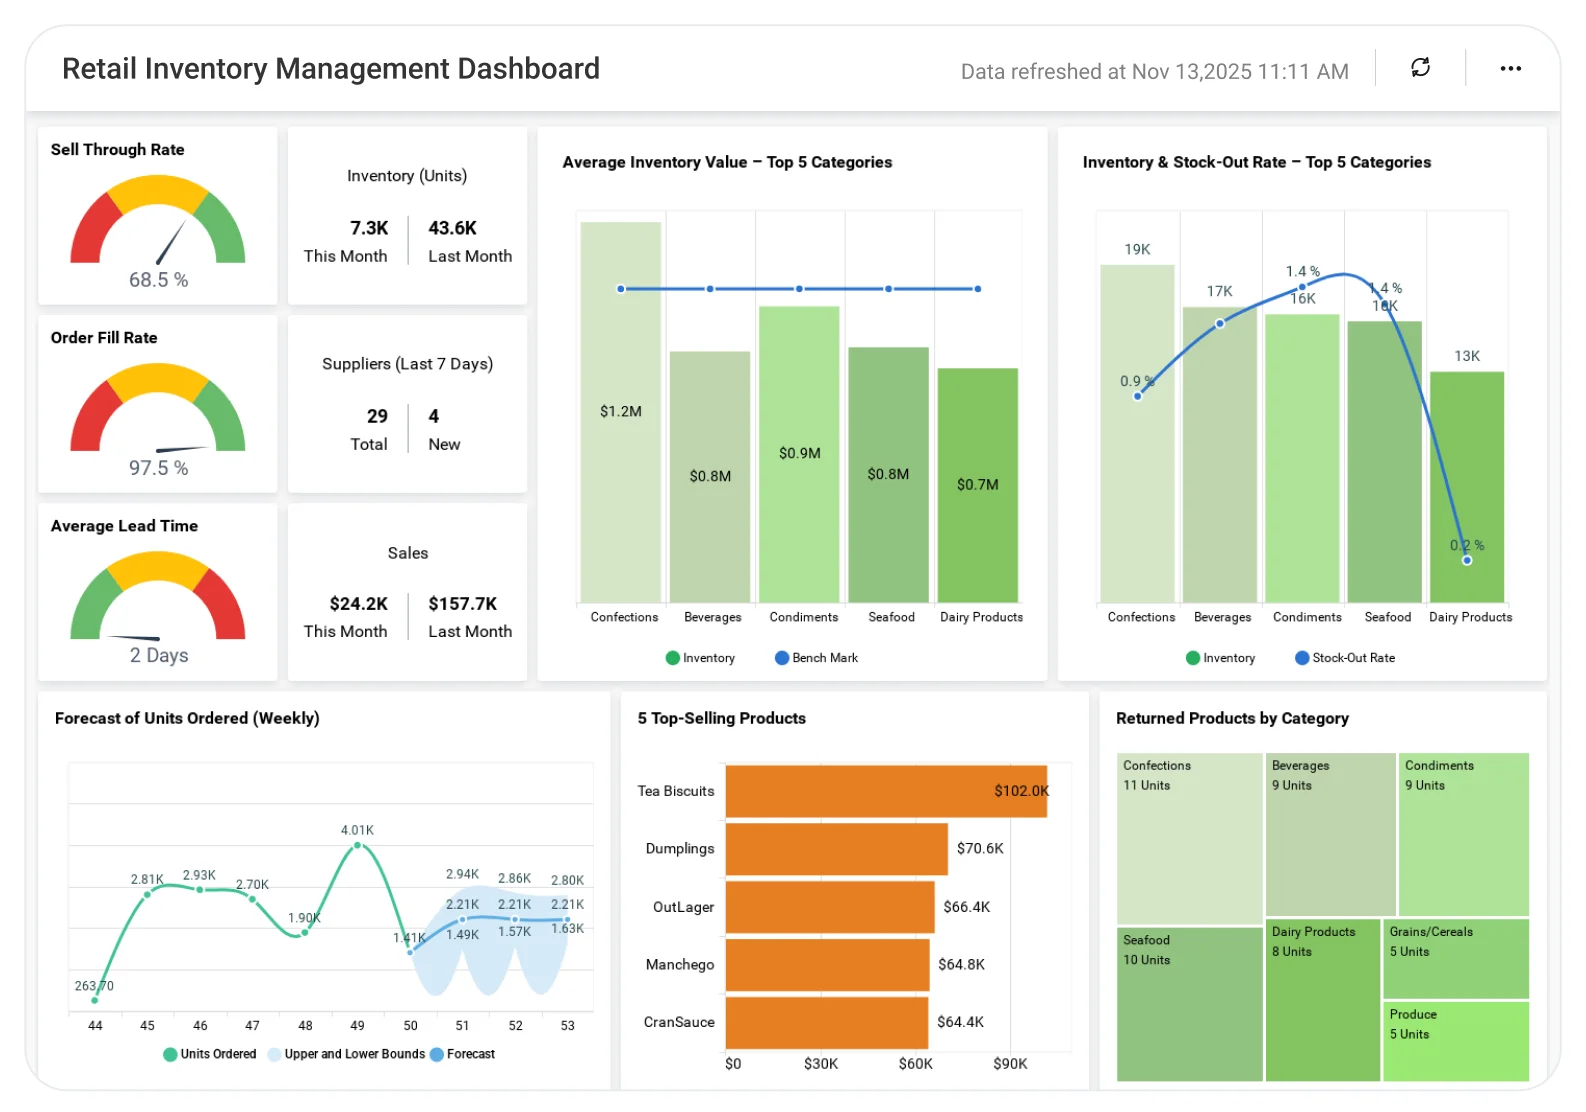Screen dimensions: 1586x1112
Task: Click the 19K Confections stock-out chart bar
Action: tap(1137, 434)
